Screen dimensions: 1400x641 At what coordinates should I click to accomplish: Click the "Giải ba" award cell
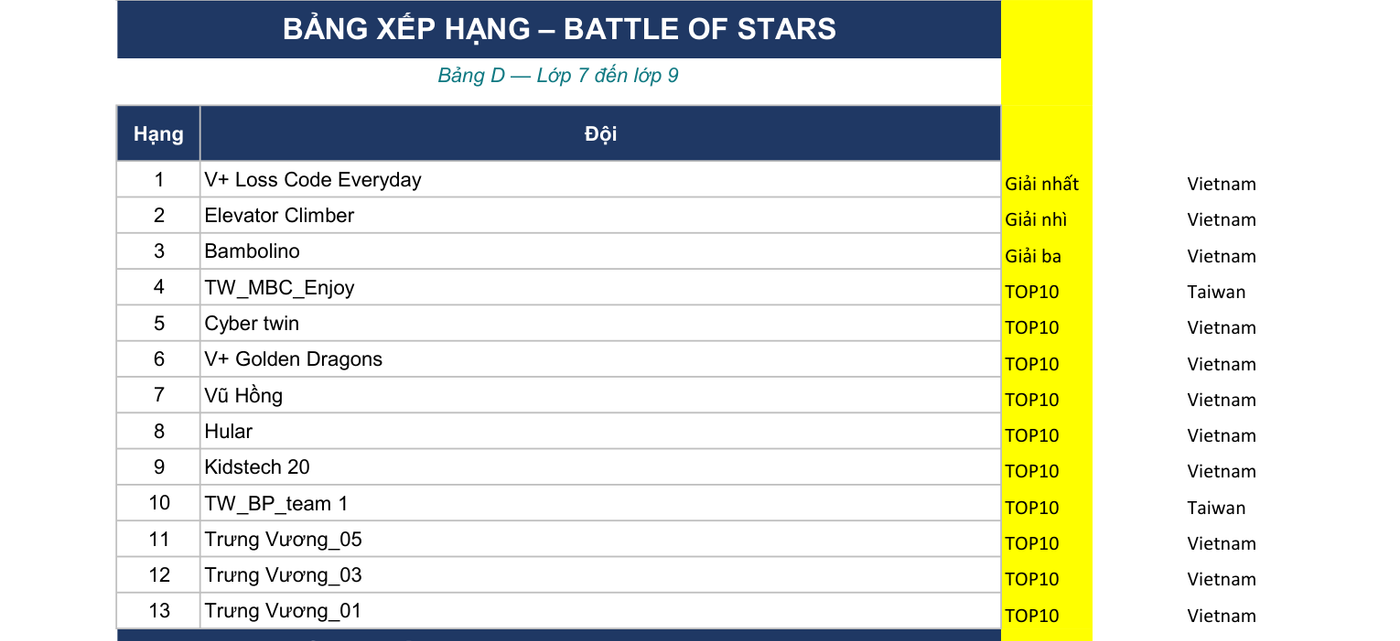pyautogui.click(x=1046, y=256)
